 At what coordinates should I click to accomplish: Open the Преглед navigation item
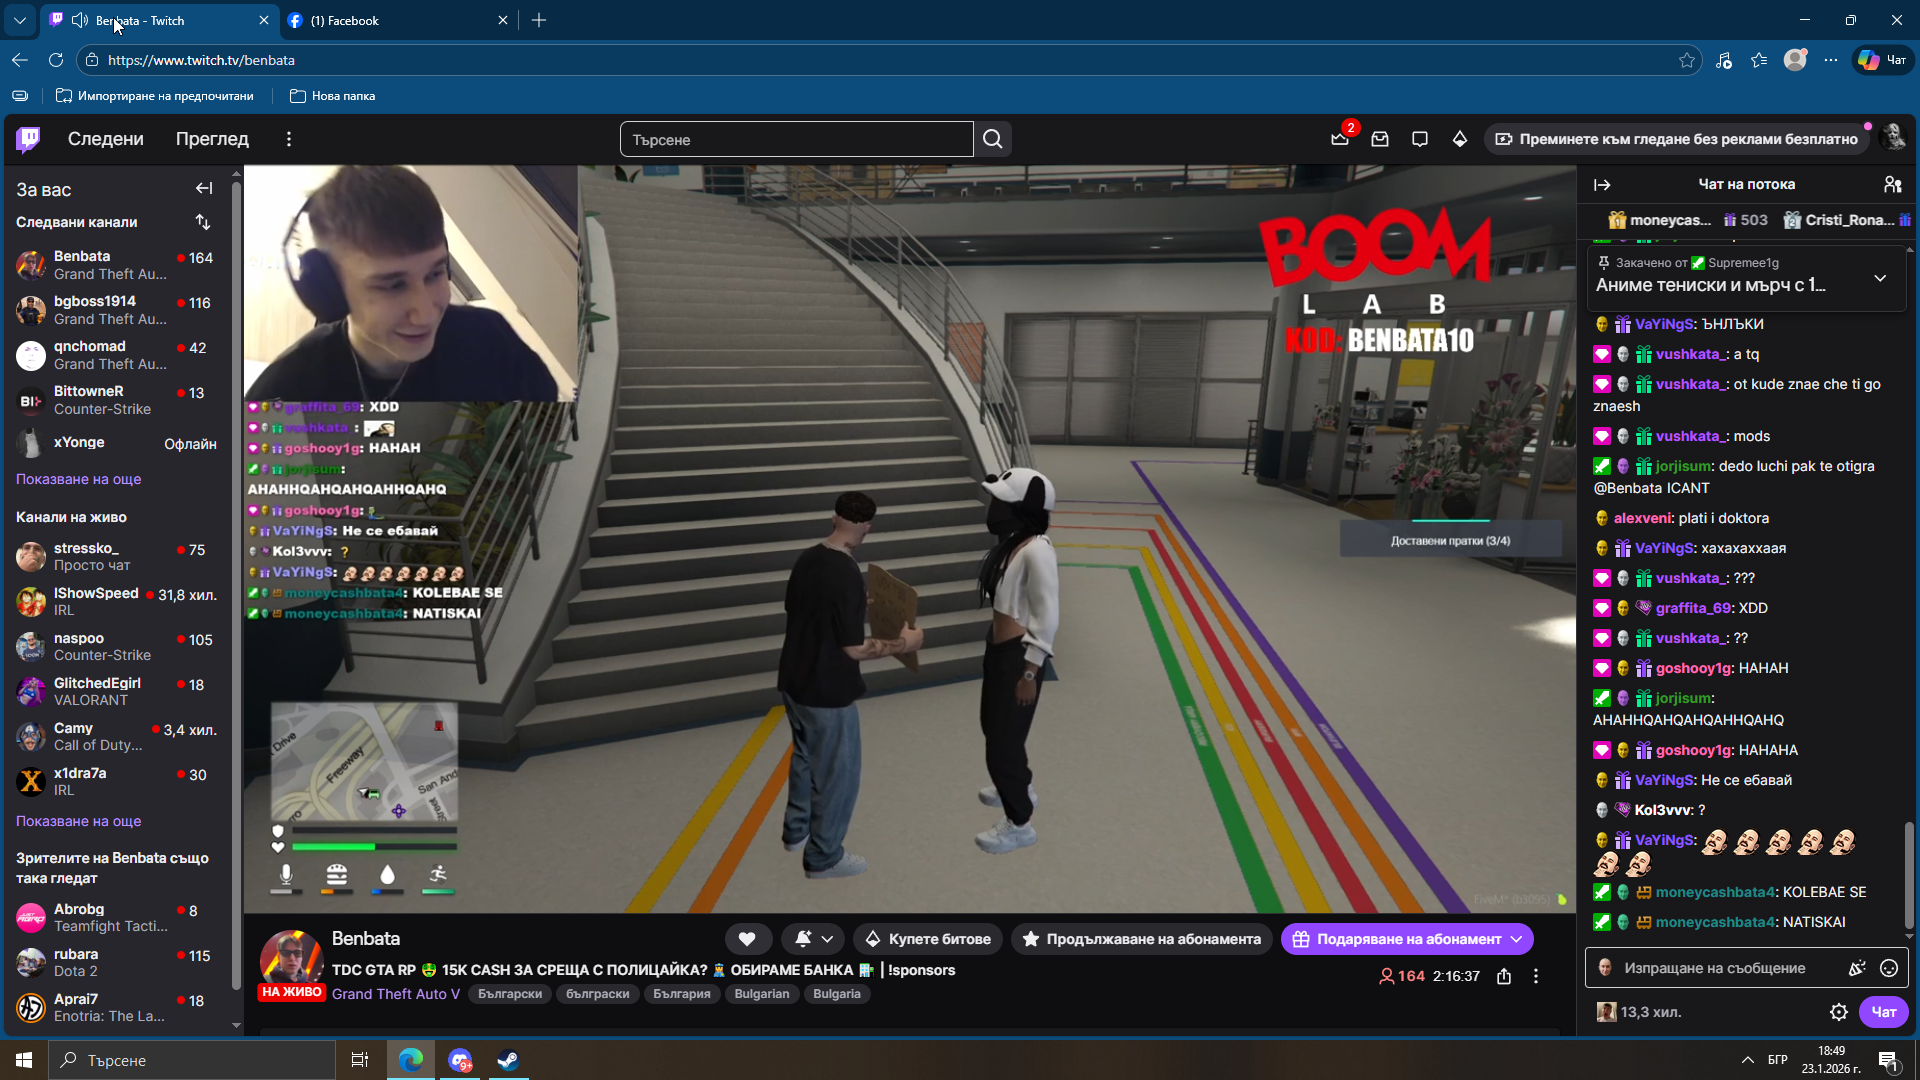point(212,139)
